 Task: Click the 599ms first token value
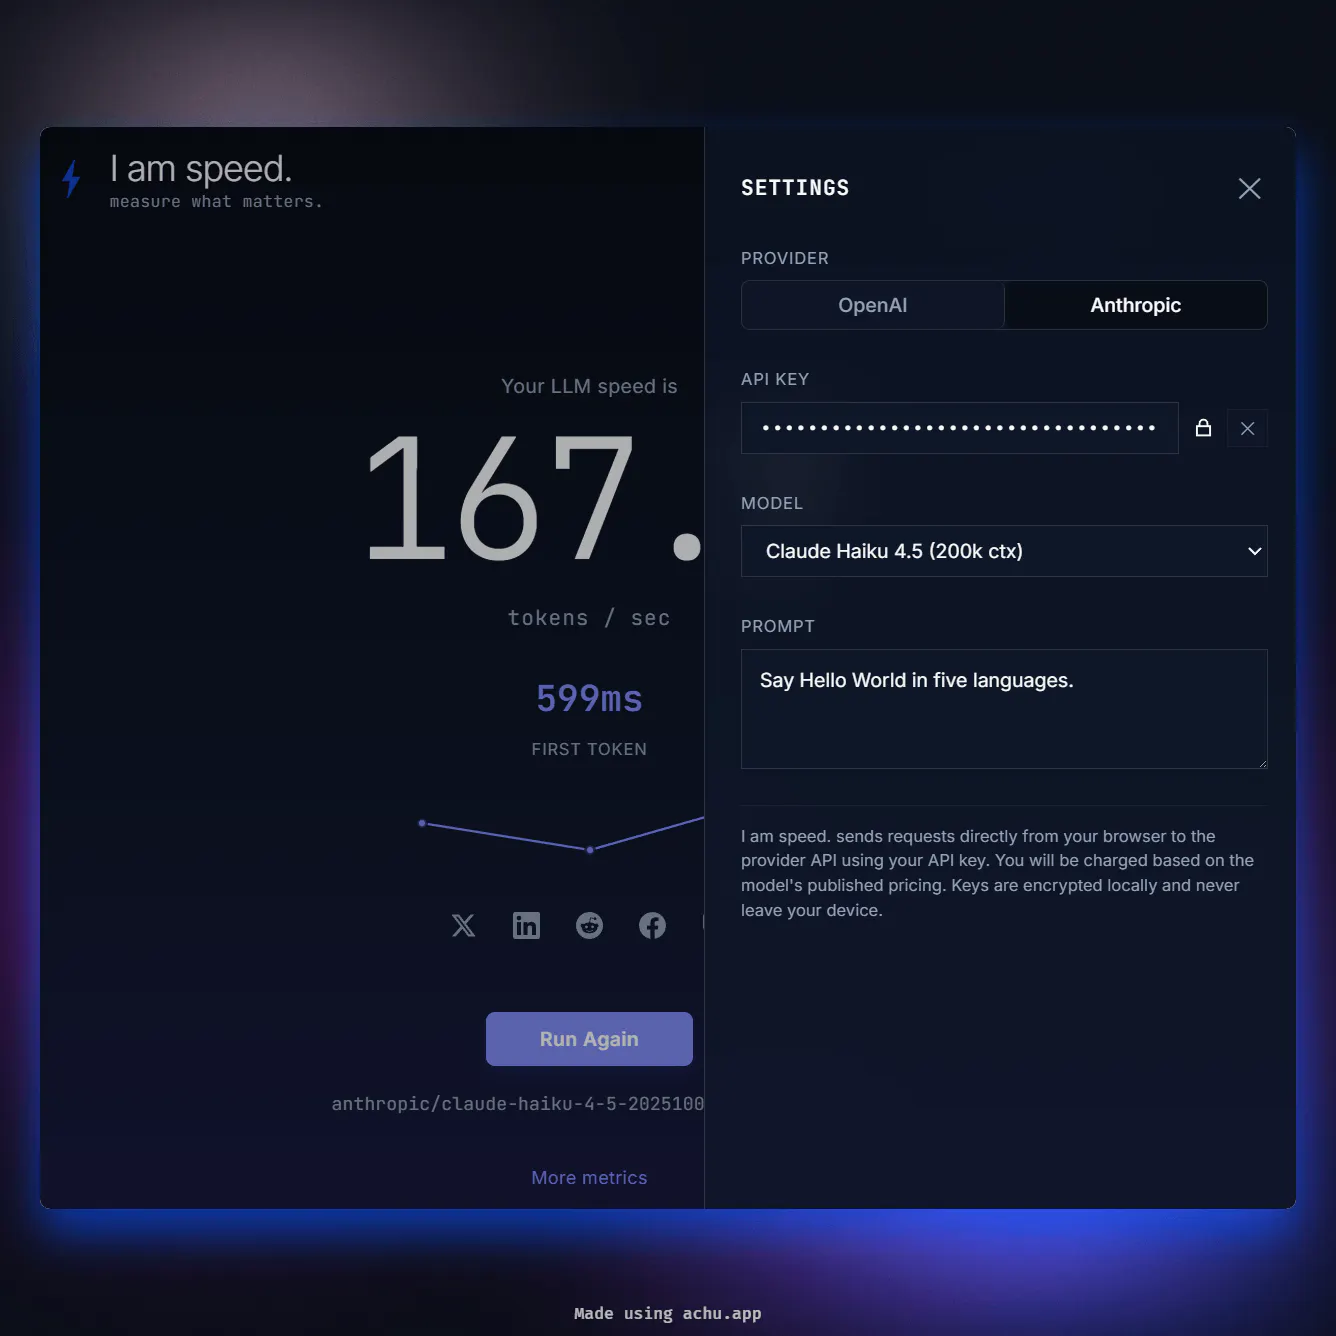589,698
